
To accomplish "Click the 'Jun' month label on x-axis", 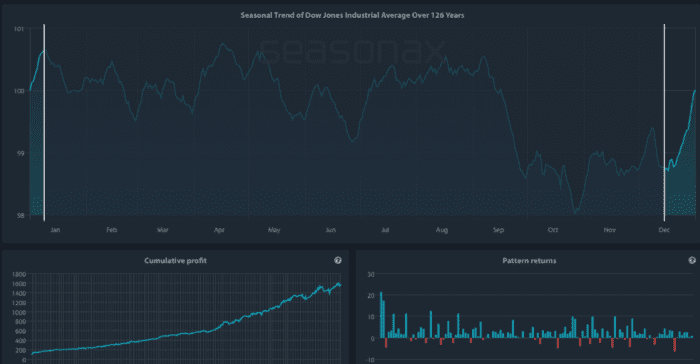I will (x=330, y=230).
